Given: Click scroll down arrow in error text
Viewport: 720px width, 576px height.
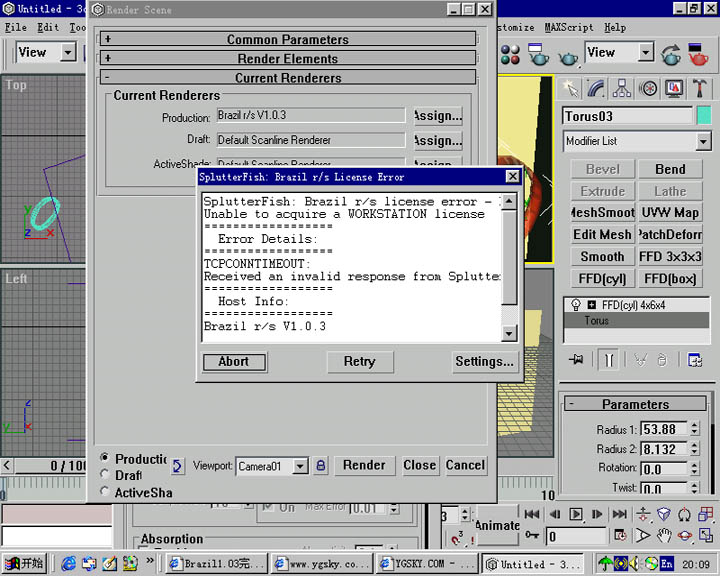Looking at the screenshot, I should [x=509, y=333].
